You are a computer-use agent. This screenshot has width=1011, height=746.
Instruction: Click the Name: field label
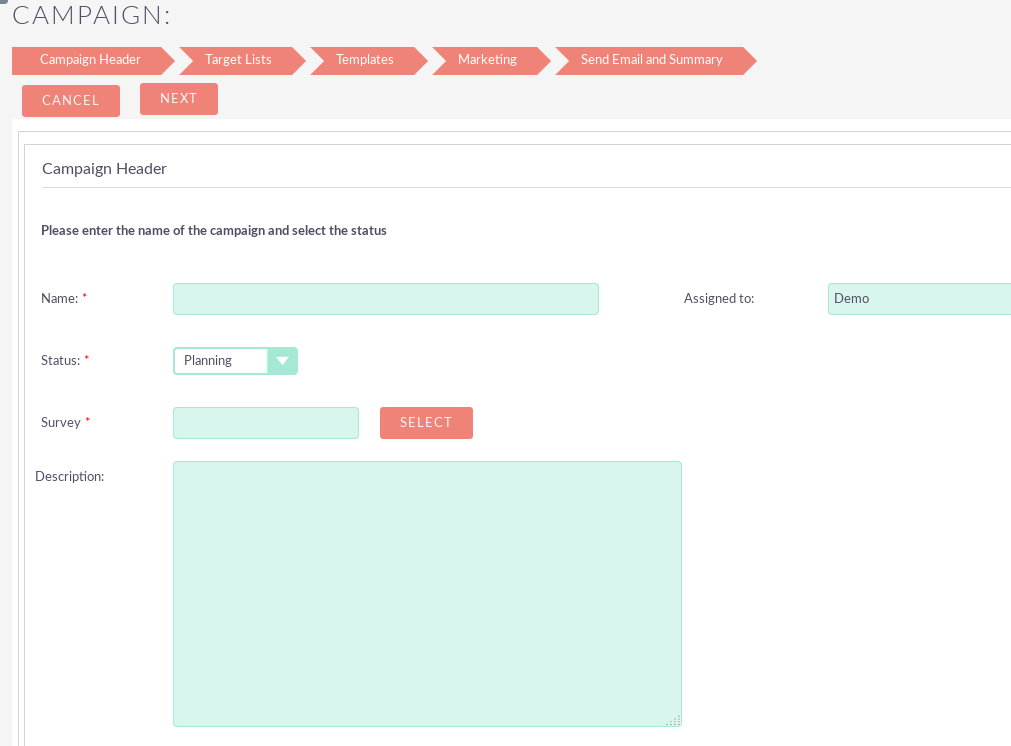[59, 299]
